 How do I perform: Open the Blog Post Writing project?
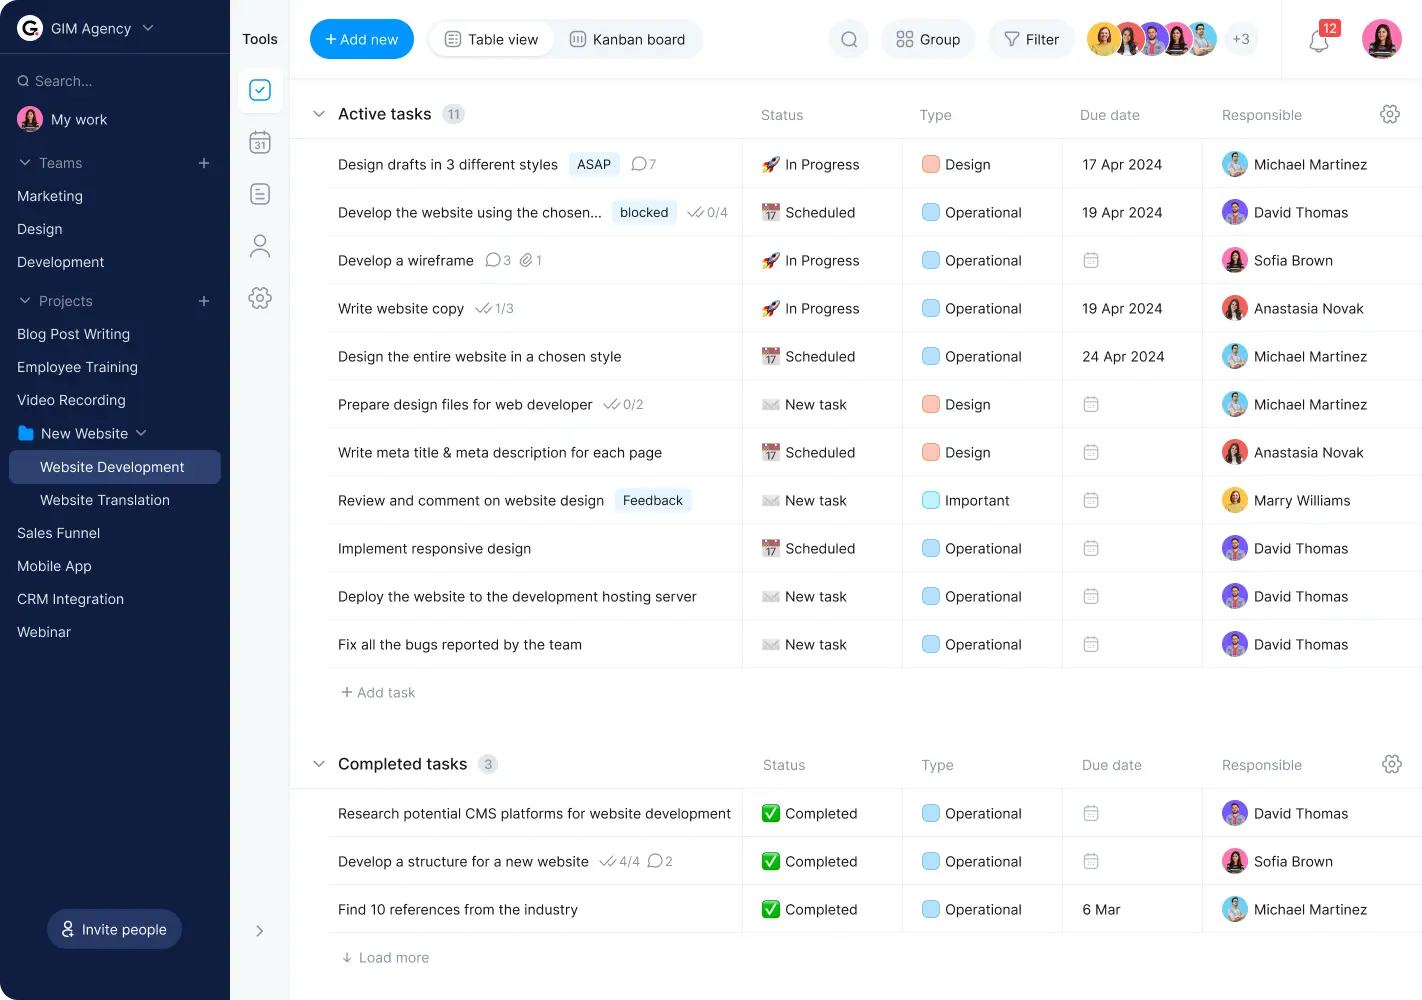[73, 334]
